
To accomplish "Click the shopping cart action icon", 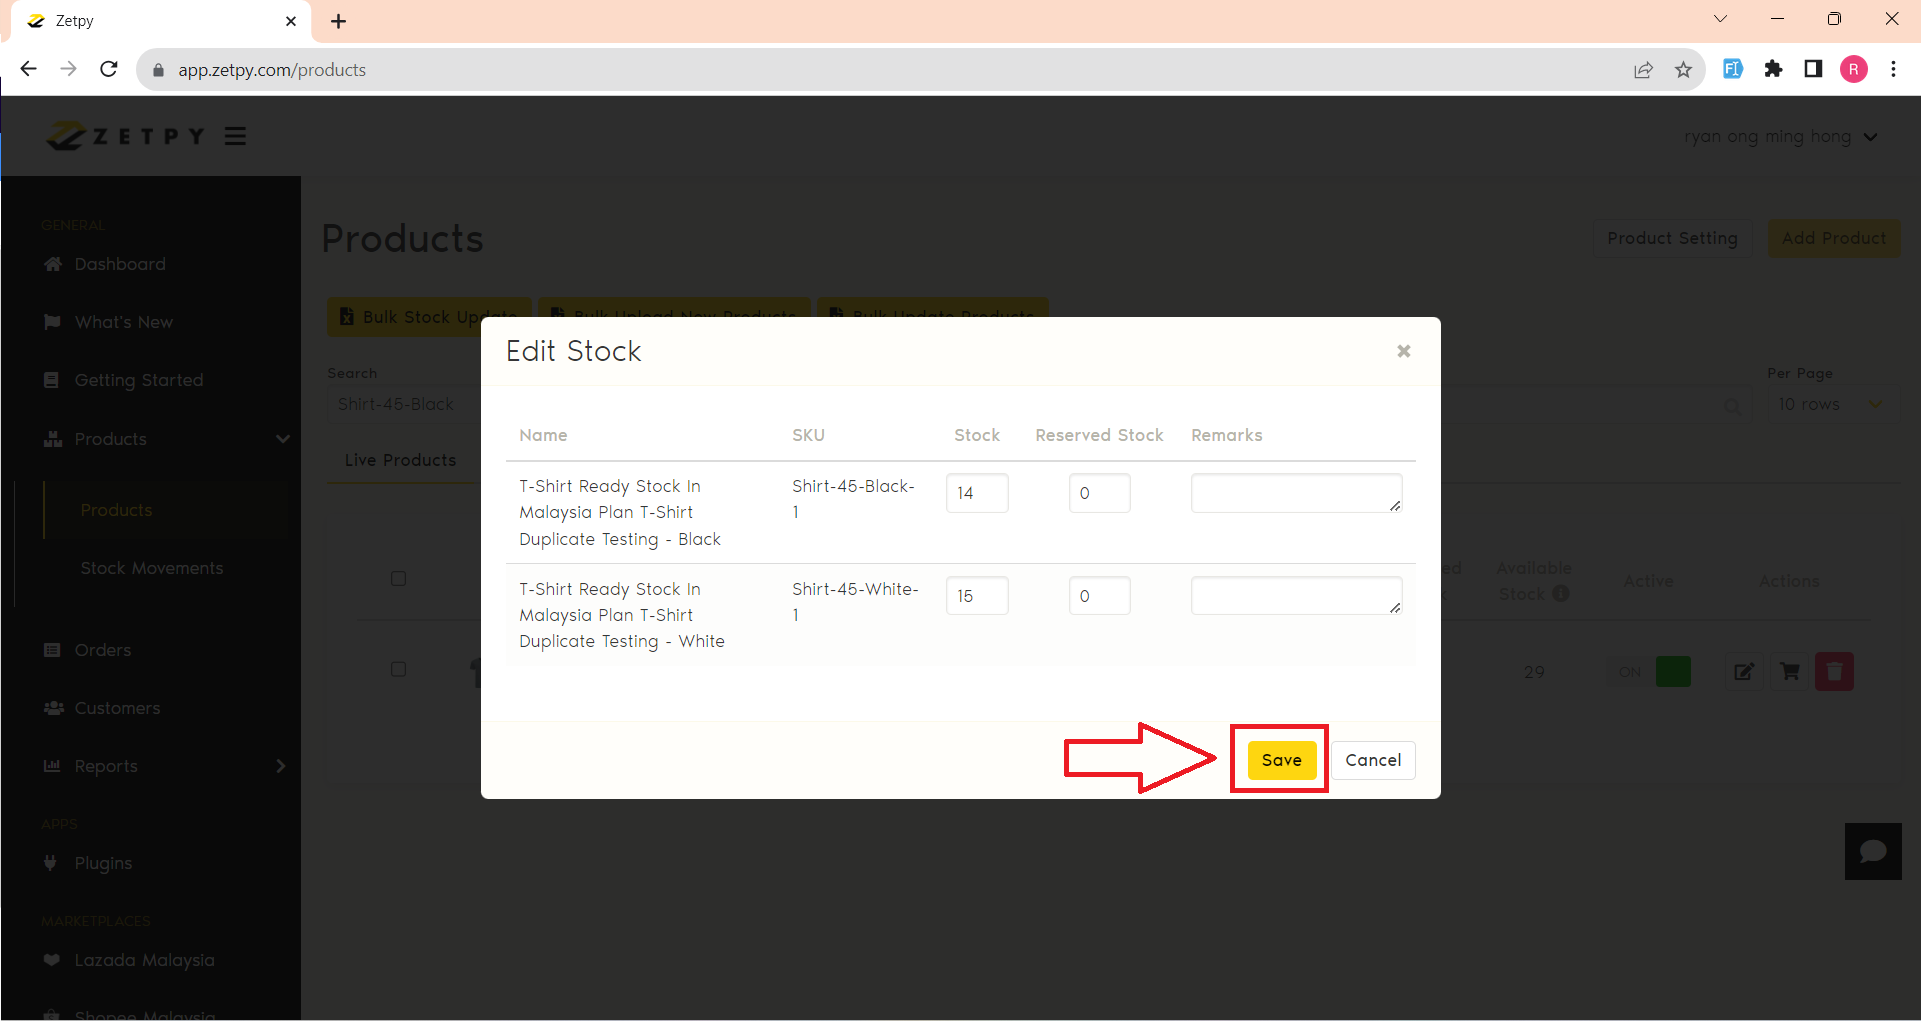I will 1789,672.
